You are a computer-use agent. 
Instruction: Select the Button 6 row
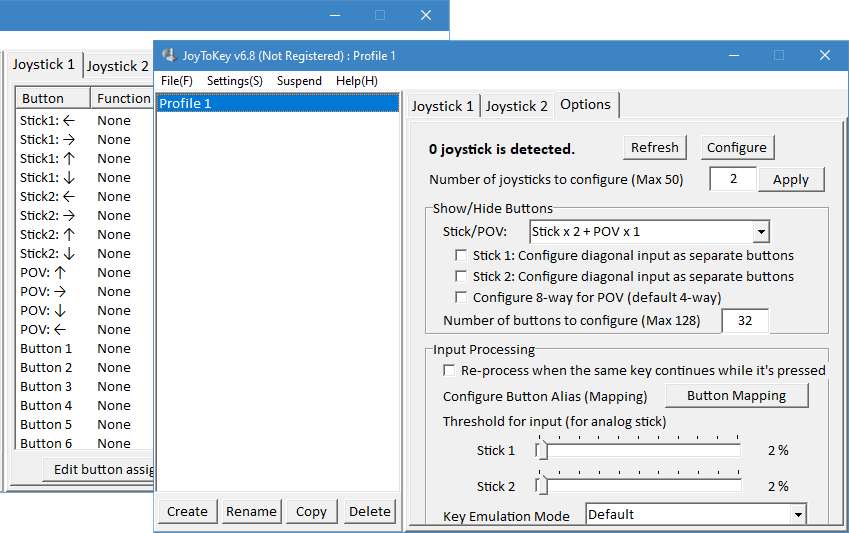tap(85, 443)
